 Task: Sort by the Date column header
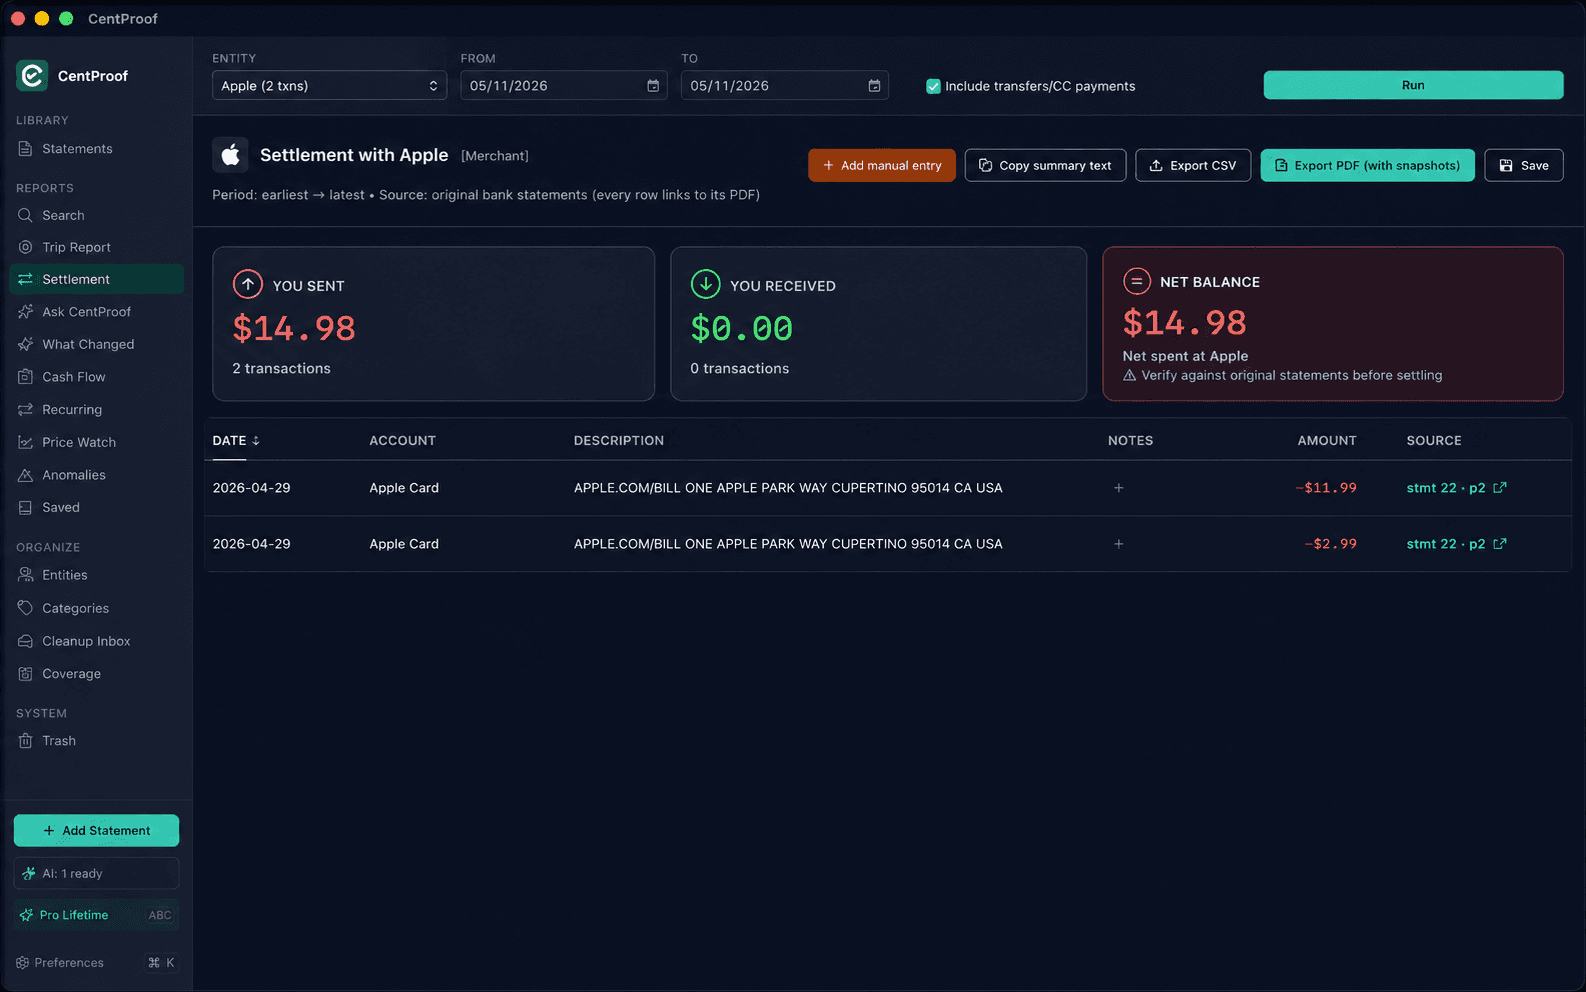236,440
